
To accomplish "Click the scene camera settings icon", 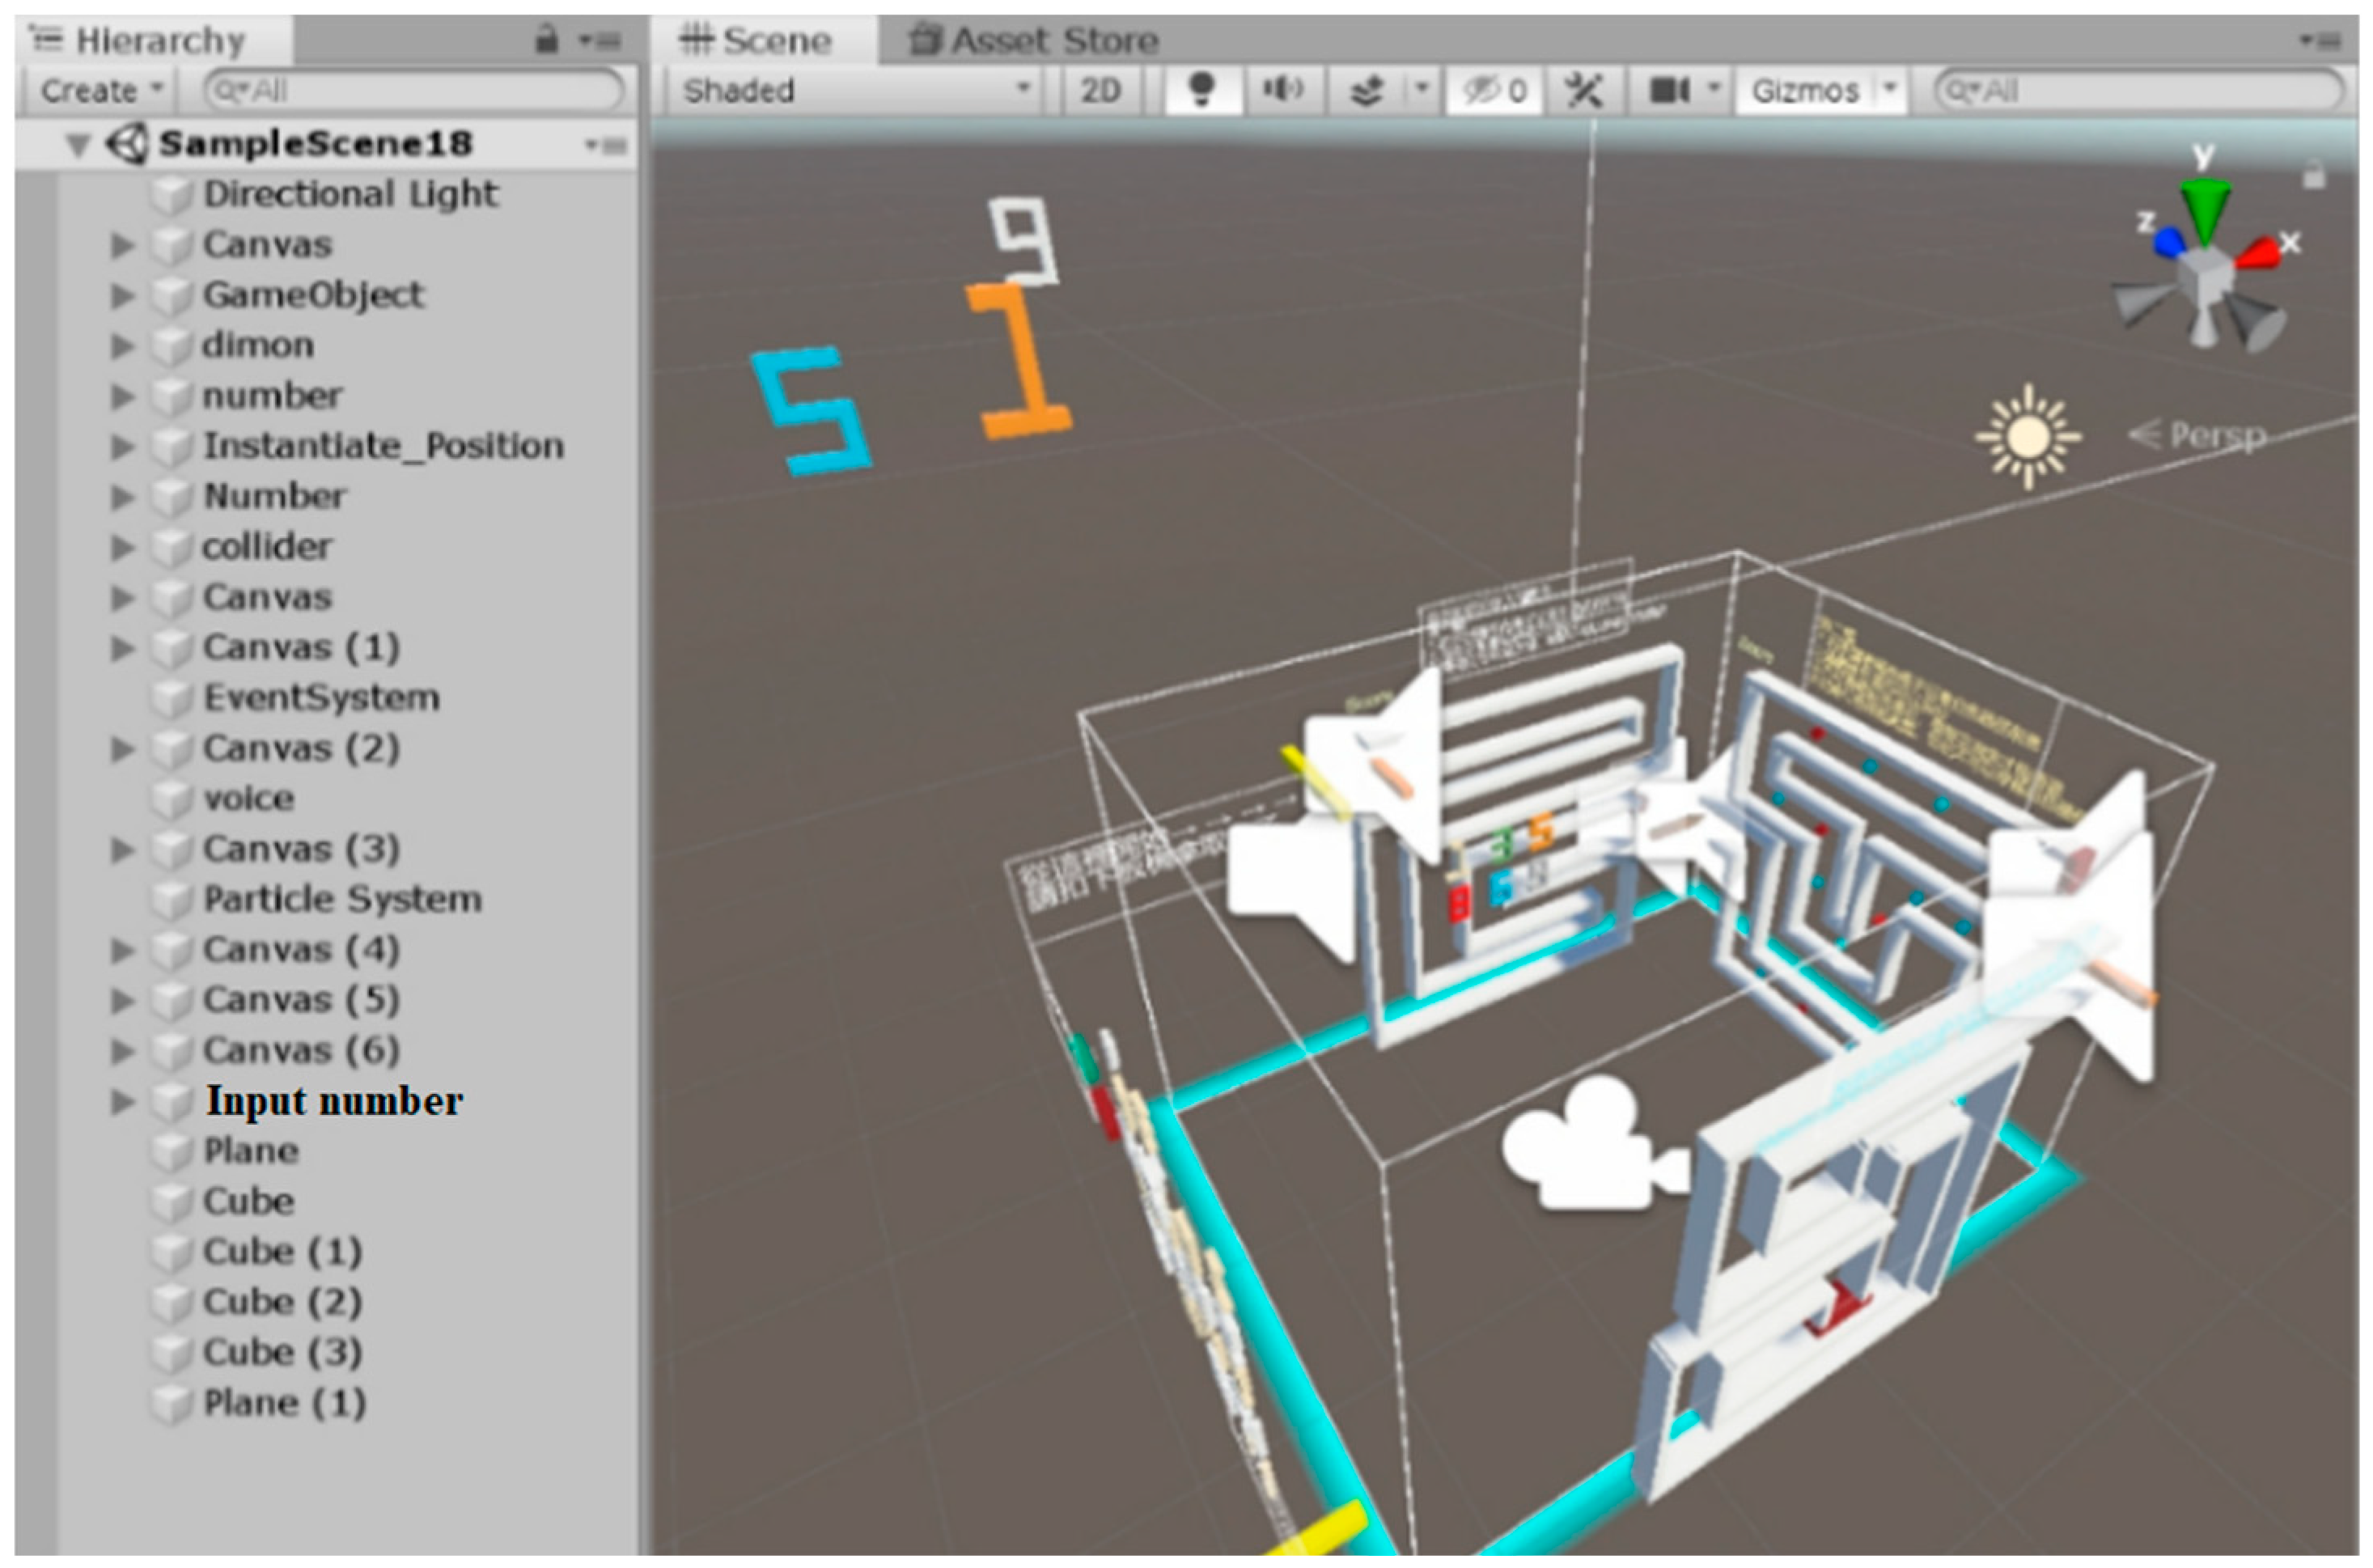I will pyautogui.click(x=1669, y=91).
